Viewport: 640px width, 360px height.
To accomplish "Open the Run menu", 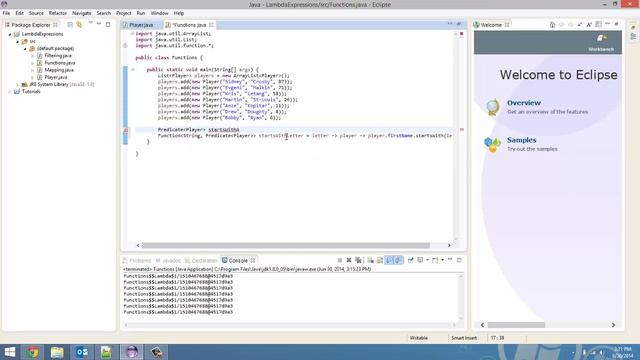I will tap(141, 13).
